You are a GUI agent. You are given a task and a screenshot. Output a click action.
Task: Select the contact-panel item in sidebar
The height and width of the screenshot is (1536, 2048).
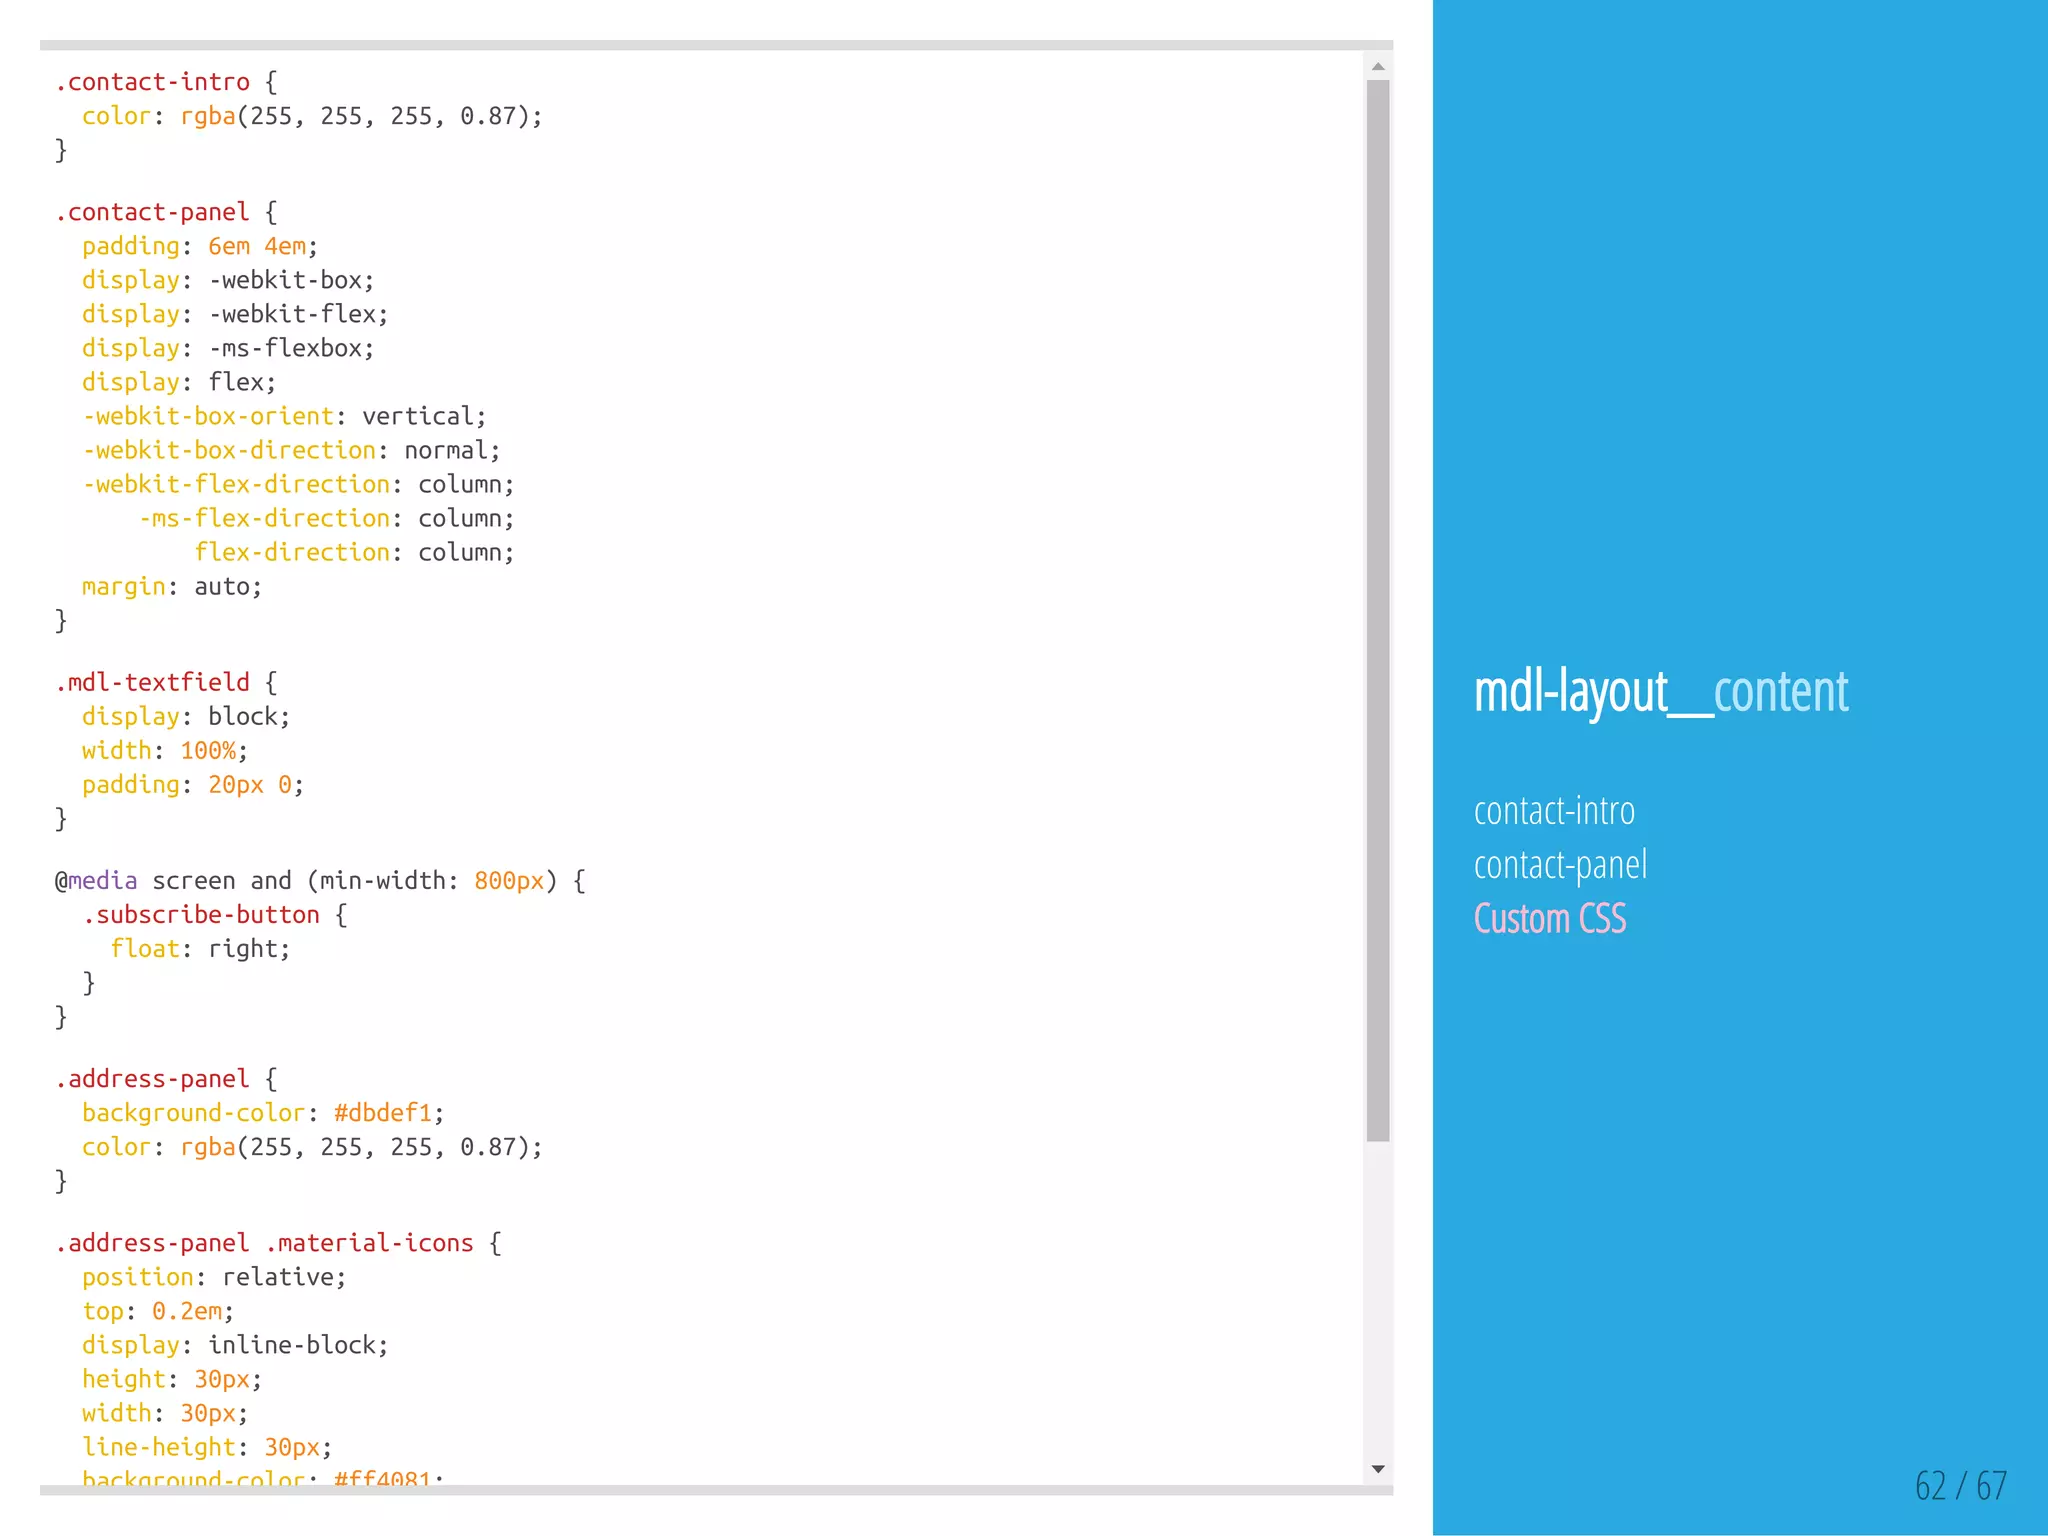click(x=1560, y=866)
